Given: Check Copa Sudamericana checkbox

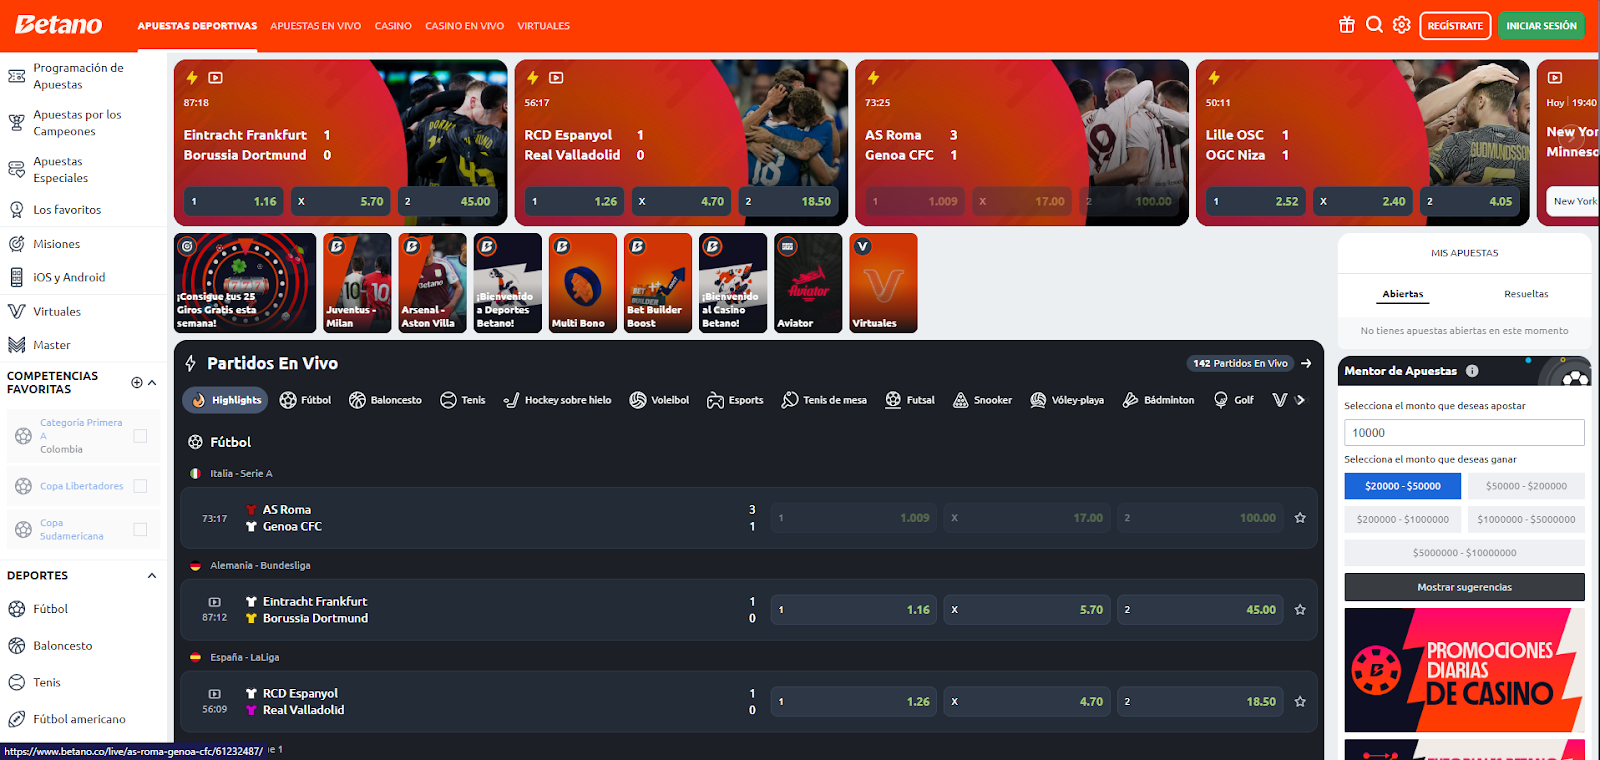Looking at the screenshot, I should point(140,529).
